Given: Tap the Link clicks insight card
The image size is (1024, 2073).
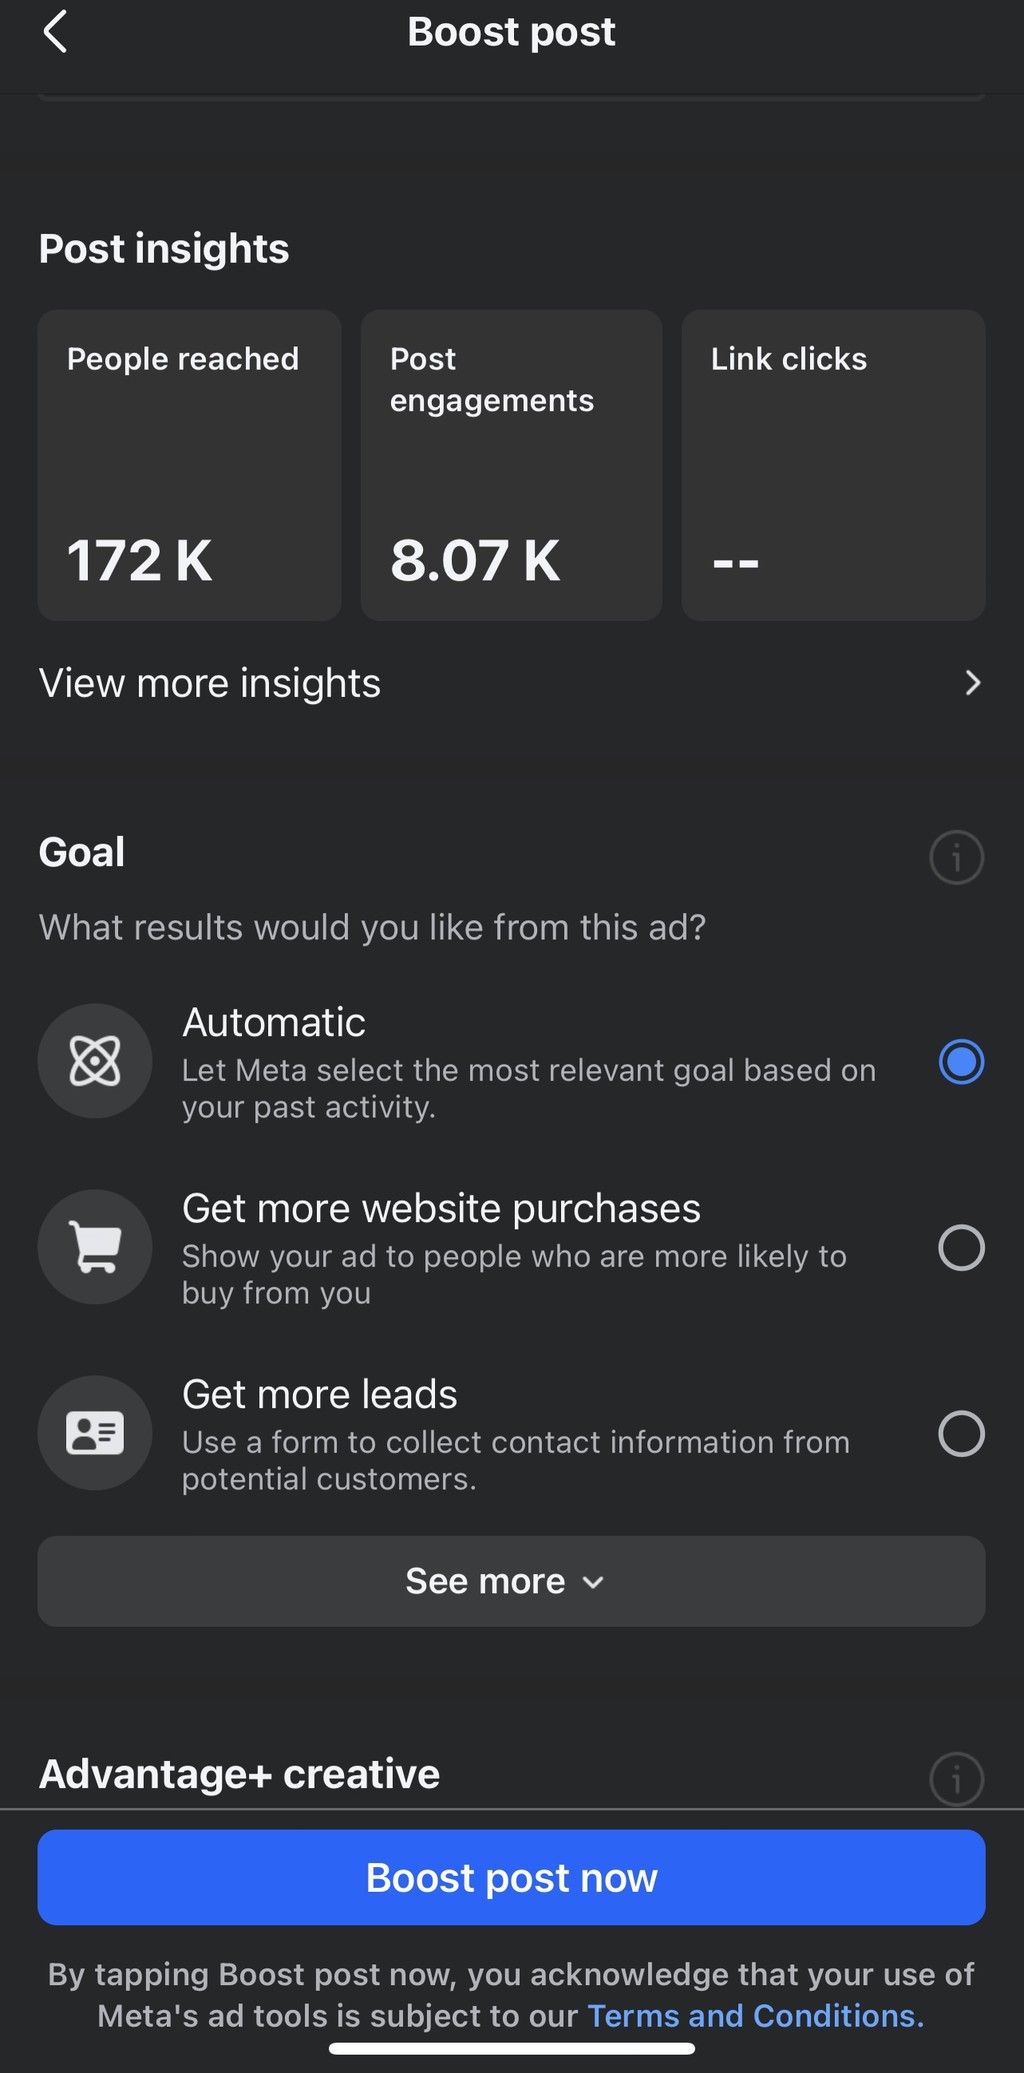Looking at the screenshot, I should 833,465.
